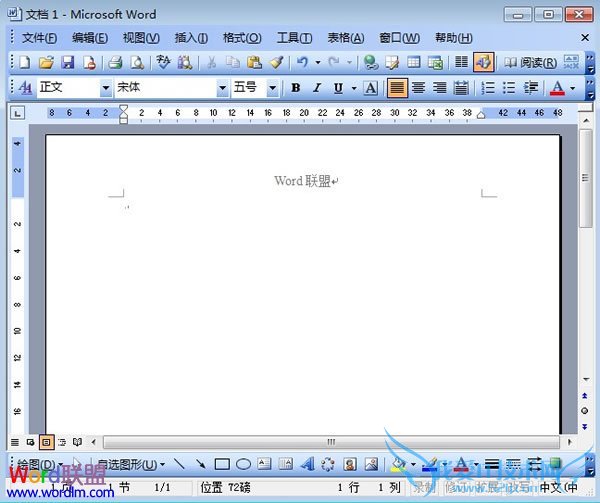This screenshot has width=600, height=503.
Task: Draw a line with the Line tool
Action: pos(179,464)
